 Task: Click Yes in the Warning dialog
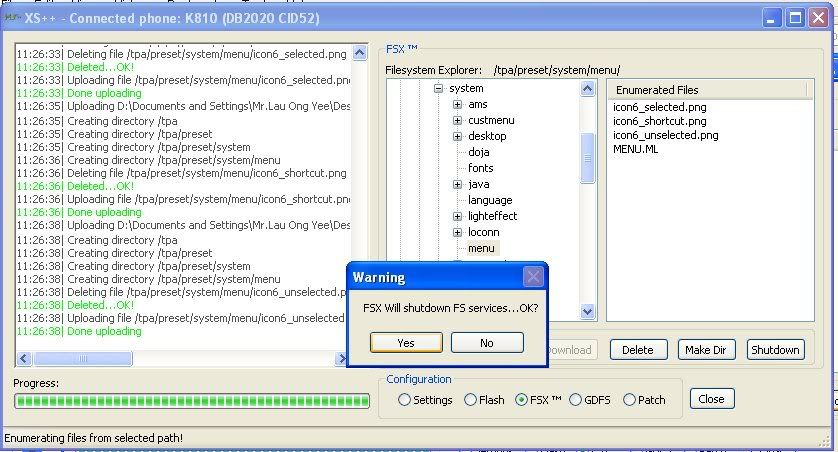[x=406, y=343]
